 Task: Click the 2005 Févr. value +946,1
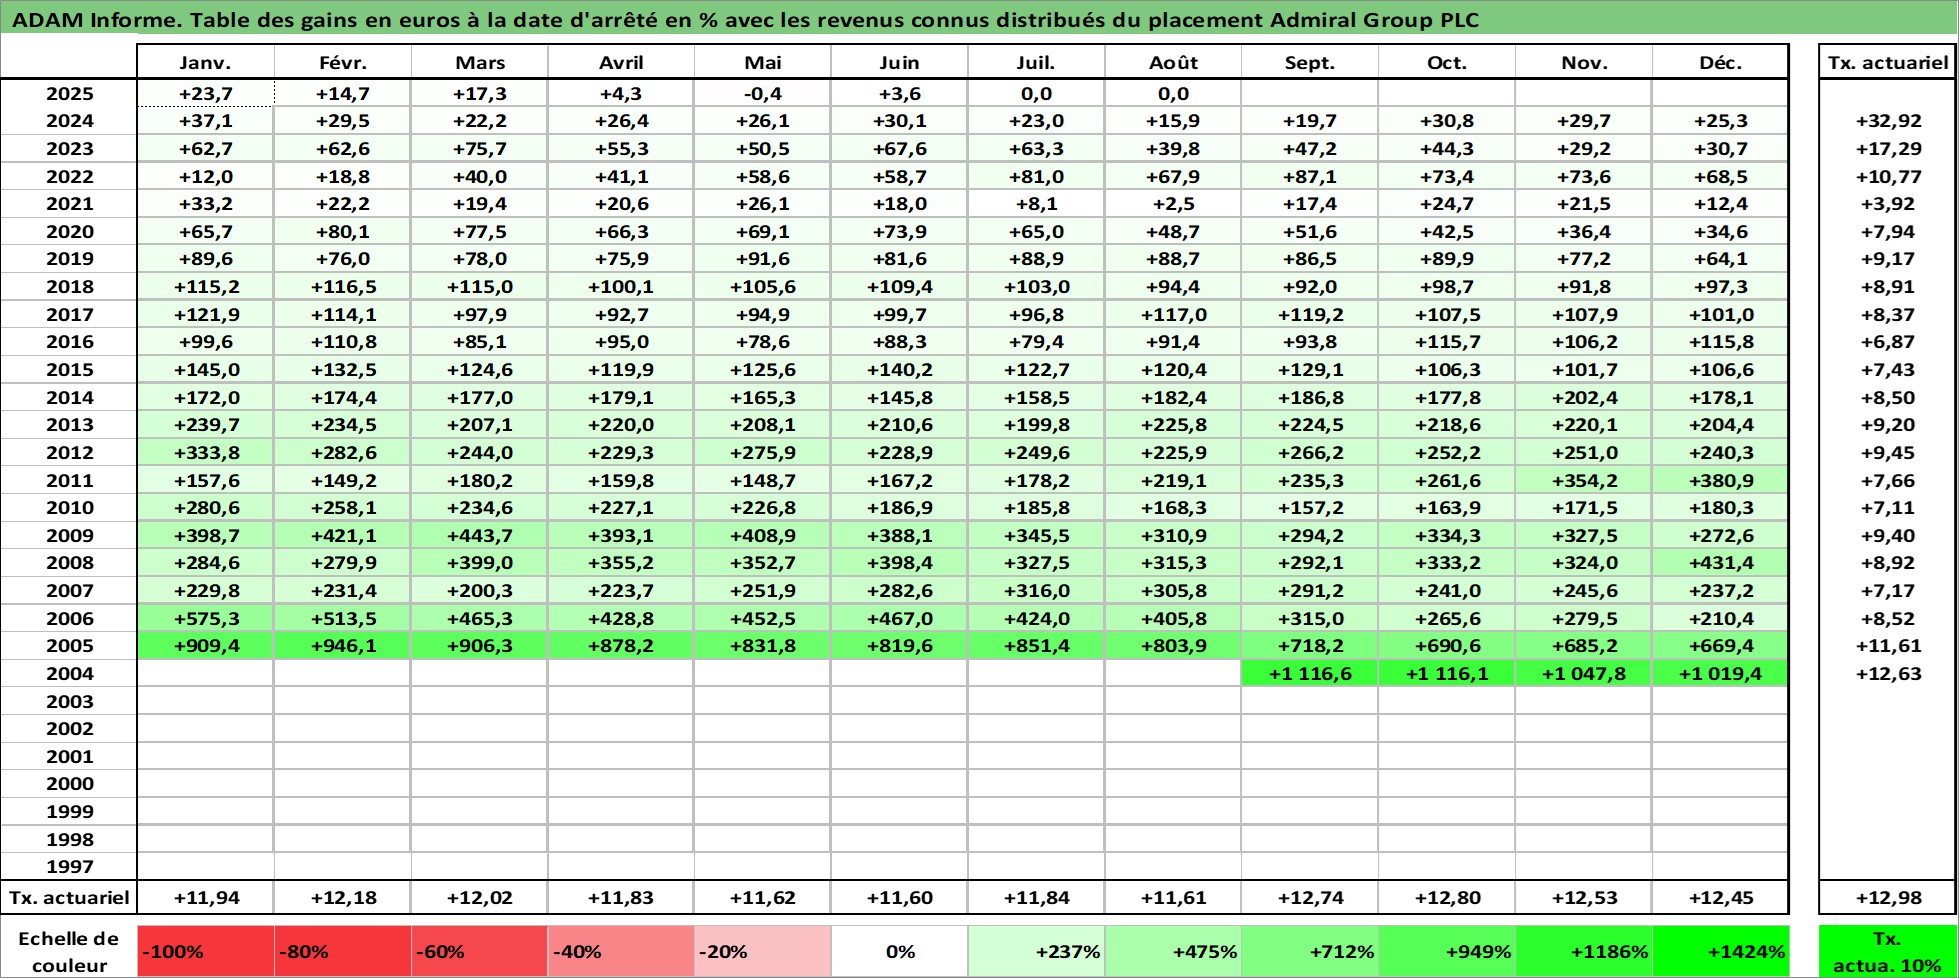[x=343, y=646]
